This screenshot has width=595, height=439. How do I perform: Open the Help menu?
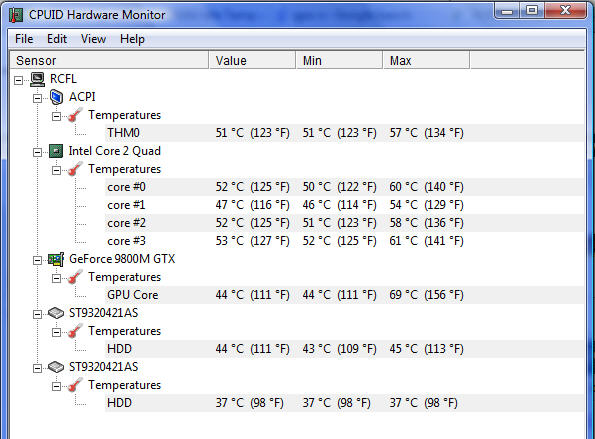132,39
